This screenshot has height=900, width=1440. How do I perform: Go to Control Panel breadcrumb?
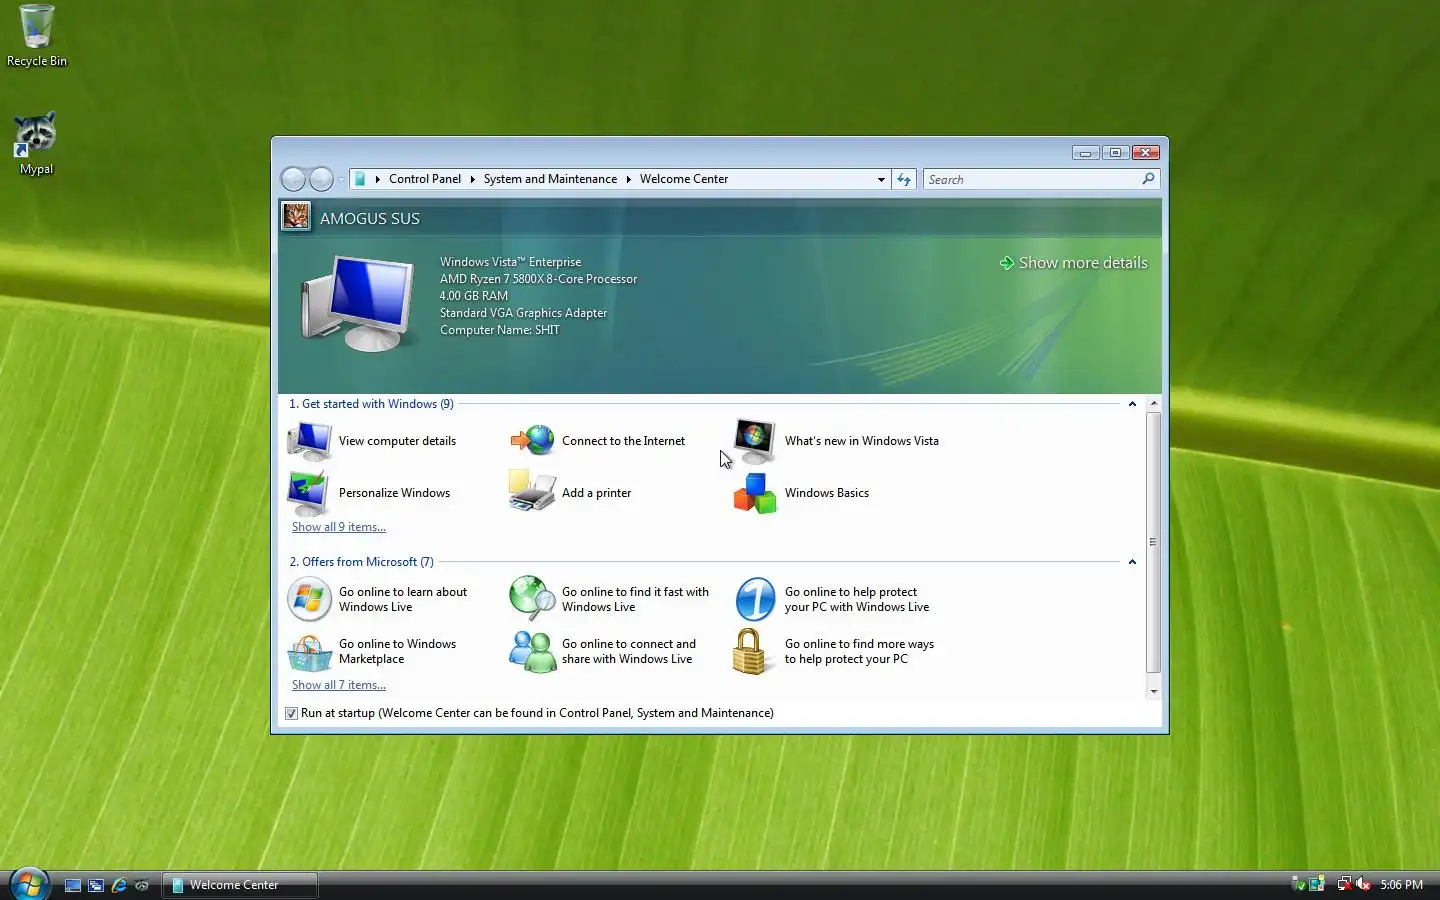[x=425, y=179]
